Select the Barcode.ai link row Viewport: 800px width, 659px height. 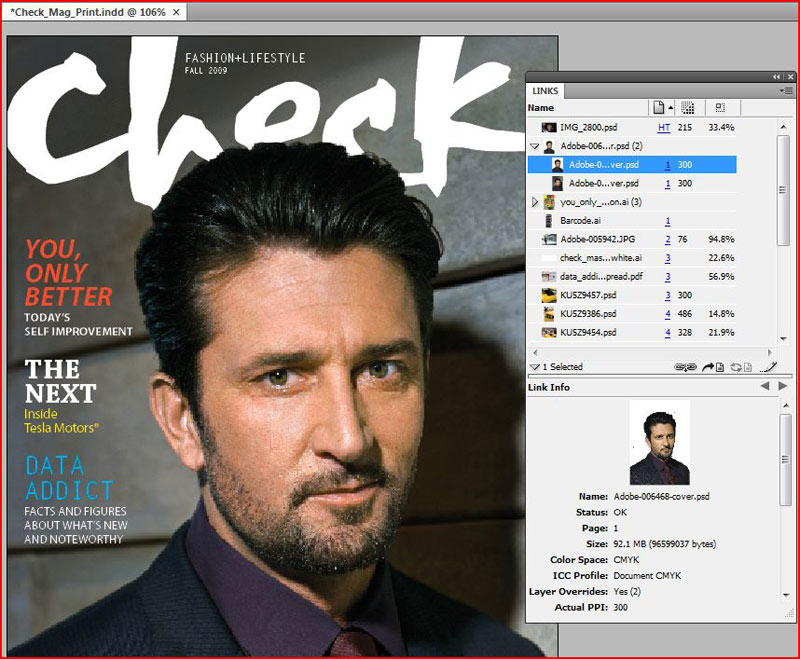[x=632, y=221]
